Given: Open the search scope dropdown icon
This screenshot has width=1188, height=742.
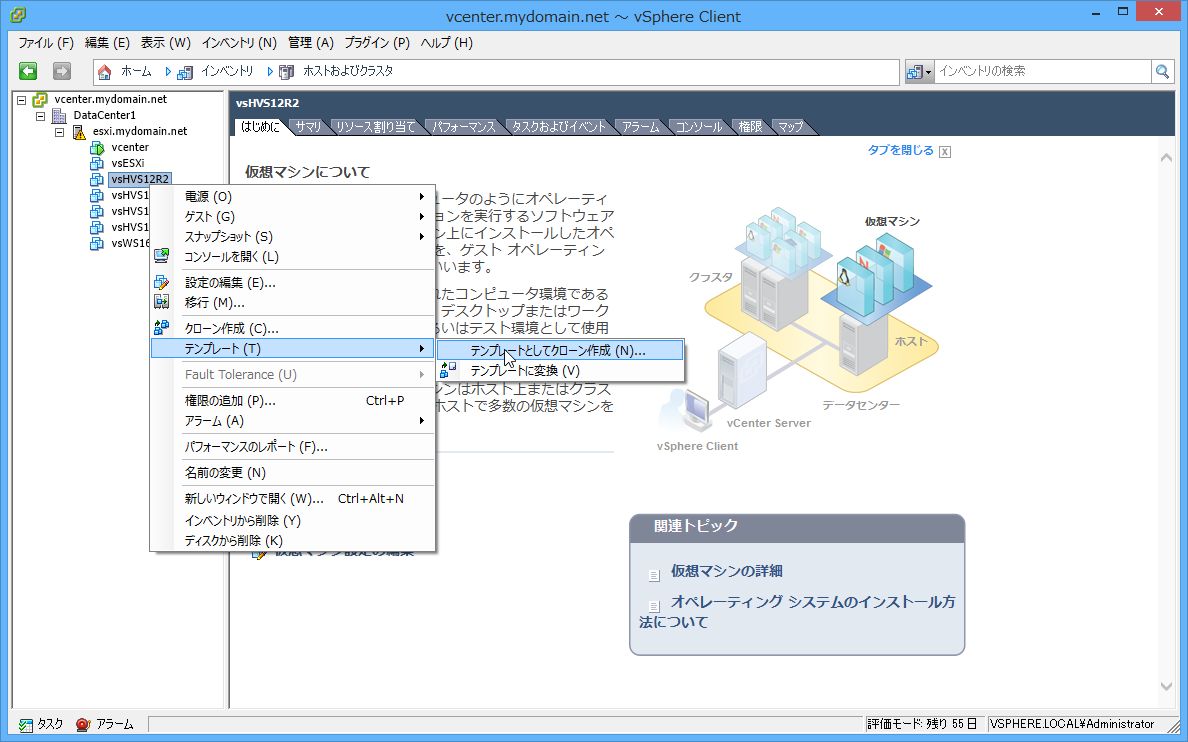Looking at the screenshot, I should 918,72.
